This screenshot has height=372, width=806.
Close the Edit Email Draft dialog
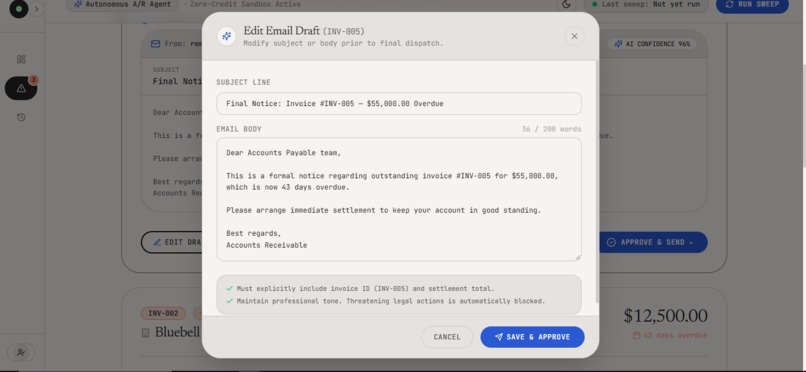(x=574, y=36)
